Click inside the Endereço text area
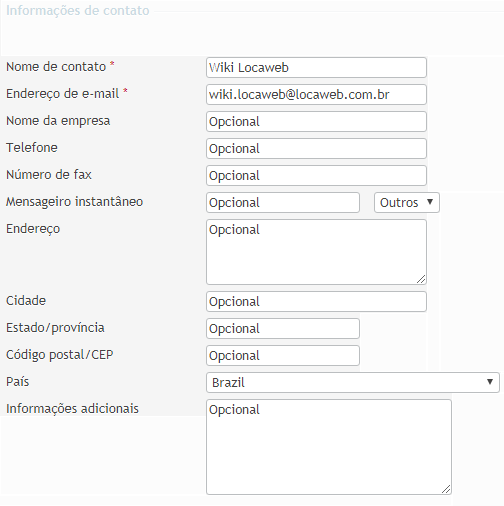This screenshot has width=504, height=506. pos(316,252)
